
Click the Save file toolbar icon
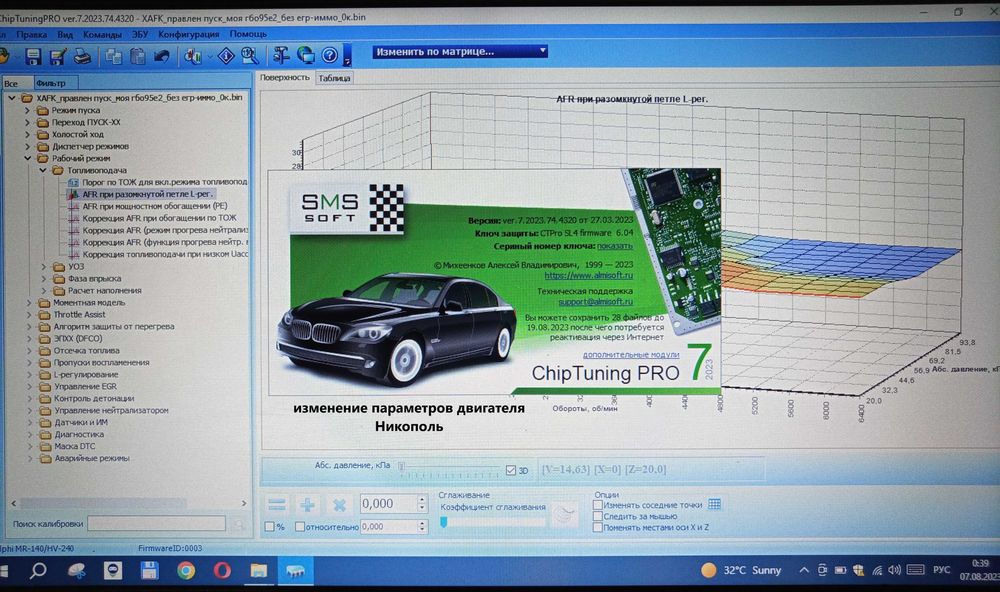pyautogui.click(x=33, y=57)
